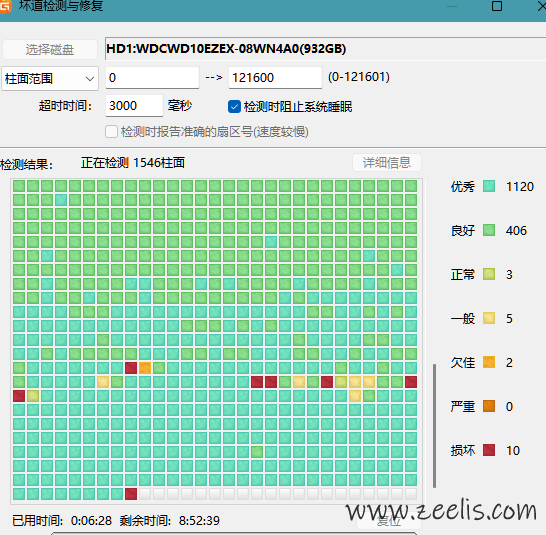Click the app logo icon in title bar
This screenshot has height=535, width=546.
tap(5, 6)
